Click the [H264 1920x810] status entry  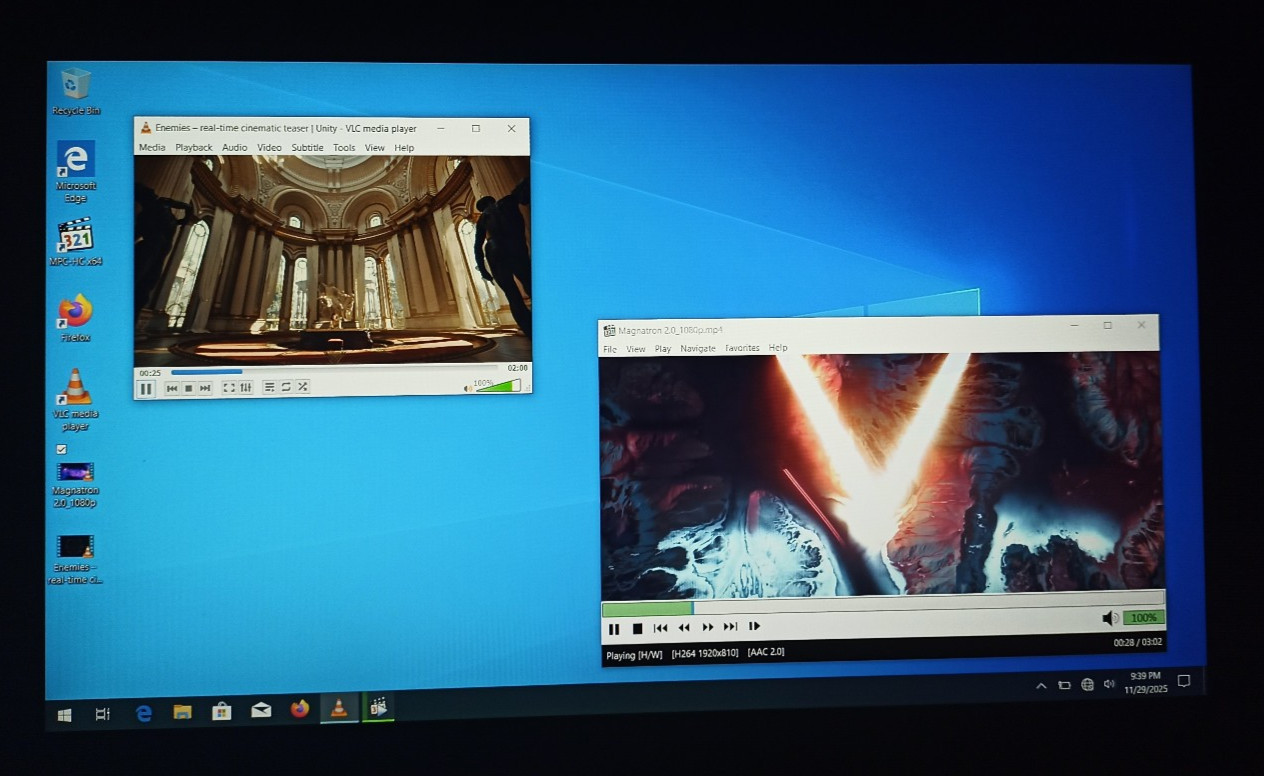coord(705,653)
